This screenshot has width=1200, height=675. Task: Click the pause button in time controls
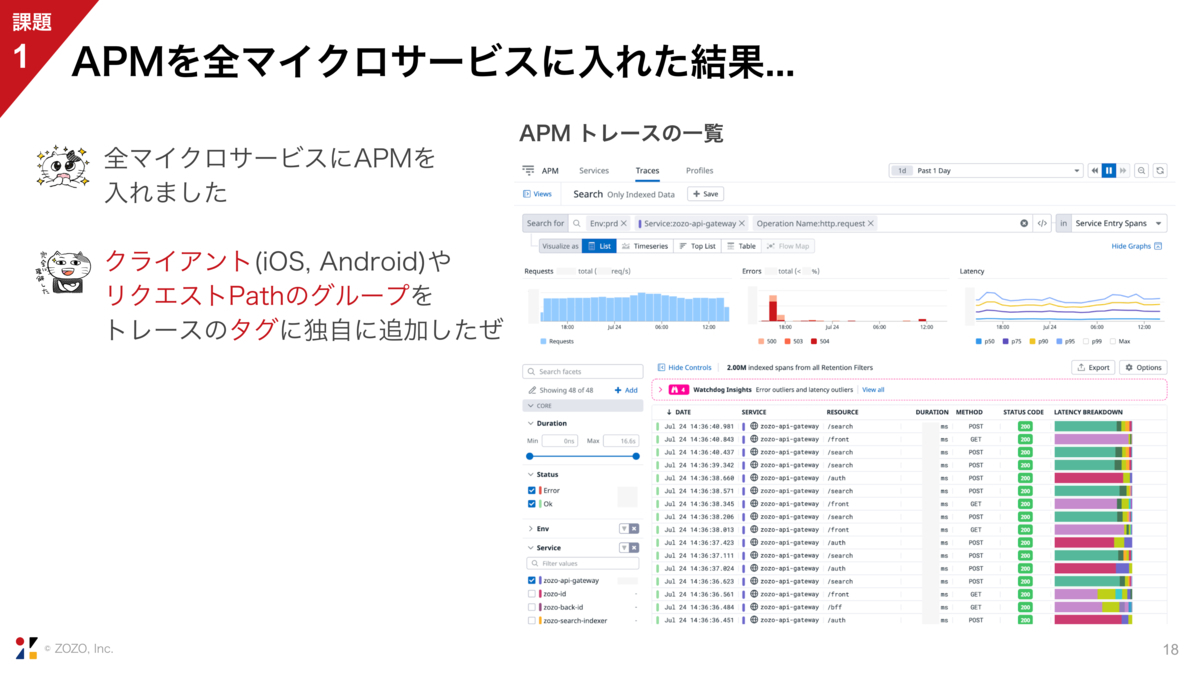coord(1108,171)
